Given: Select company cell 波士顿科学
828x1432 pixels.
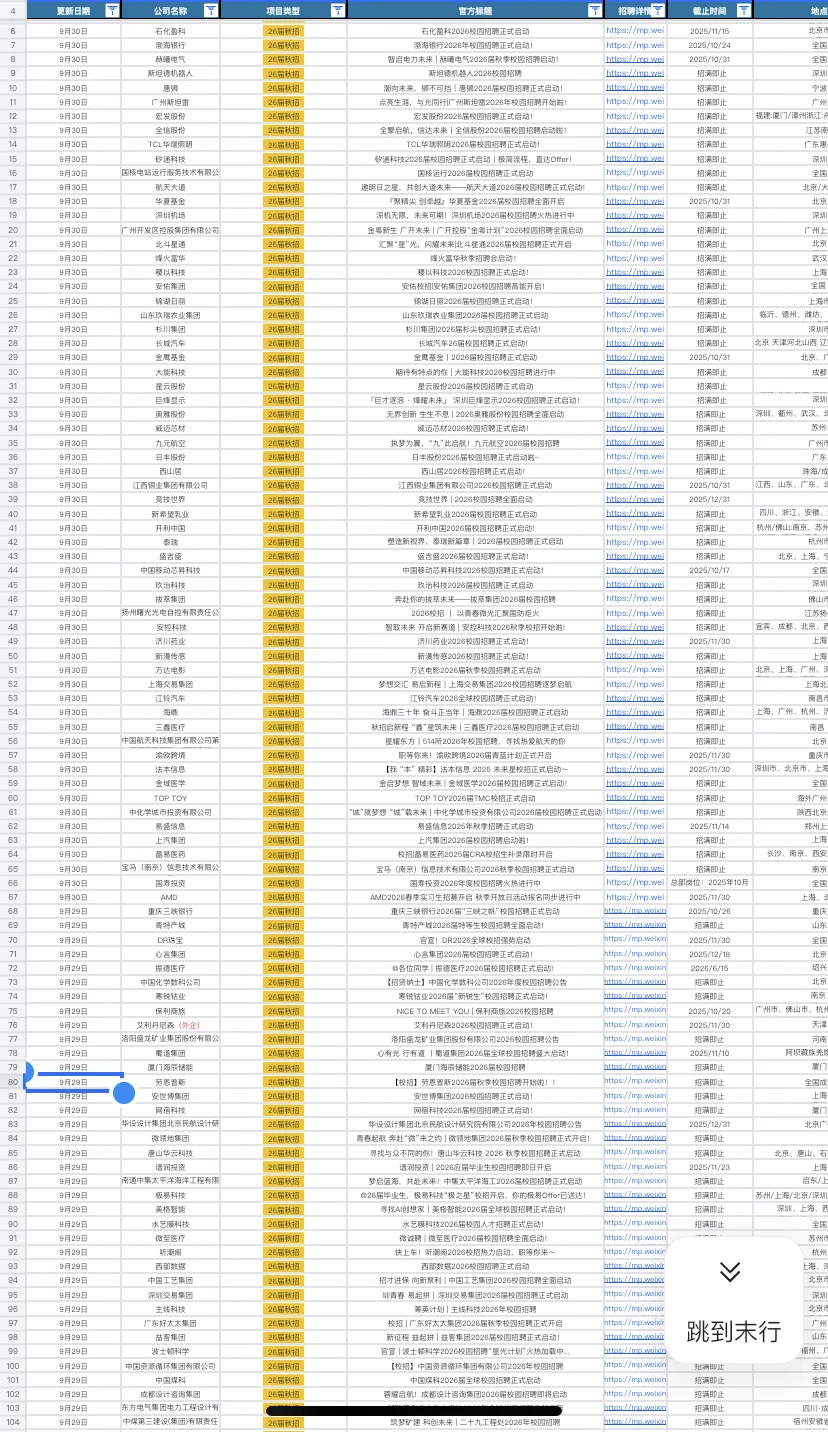Looking at the screenshot, I should 171,1351.
